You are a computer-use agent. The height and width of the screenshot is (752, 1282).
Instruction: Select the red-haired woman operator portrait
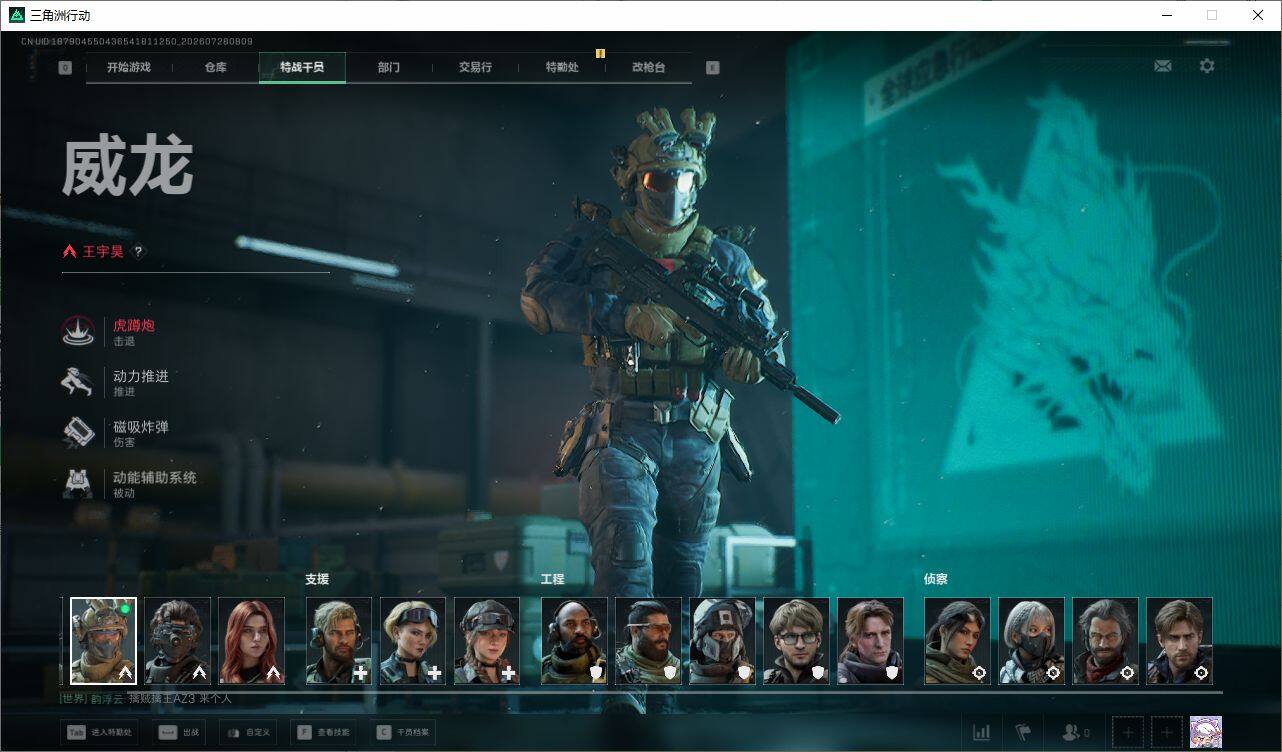(252, 641)
